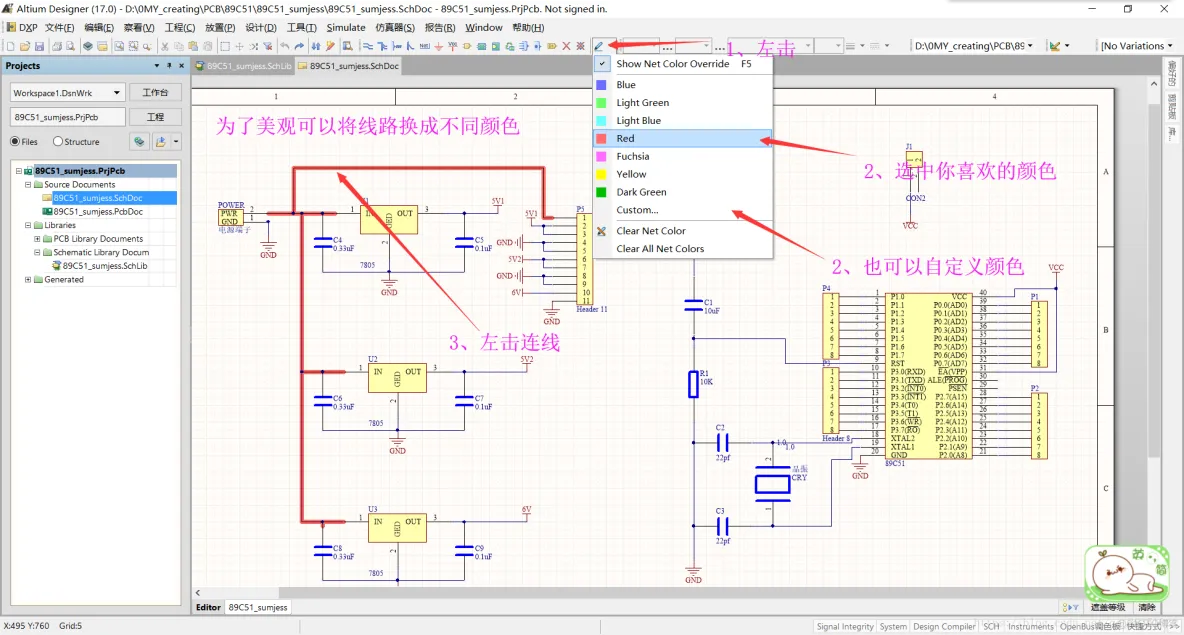Click the red X No ERC icon
The height and width of the screenshot is (635, 1184).
tap(566, 46)
